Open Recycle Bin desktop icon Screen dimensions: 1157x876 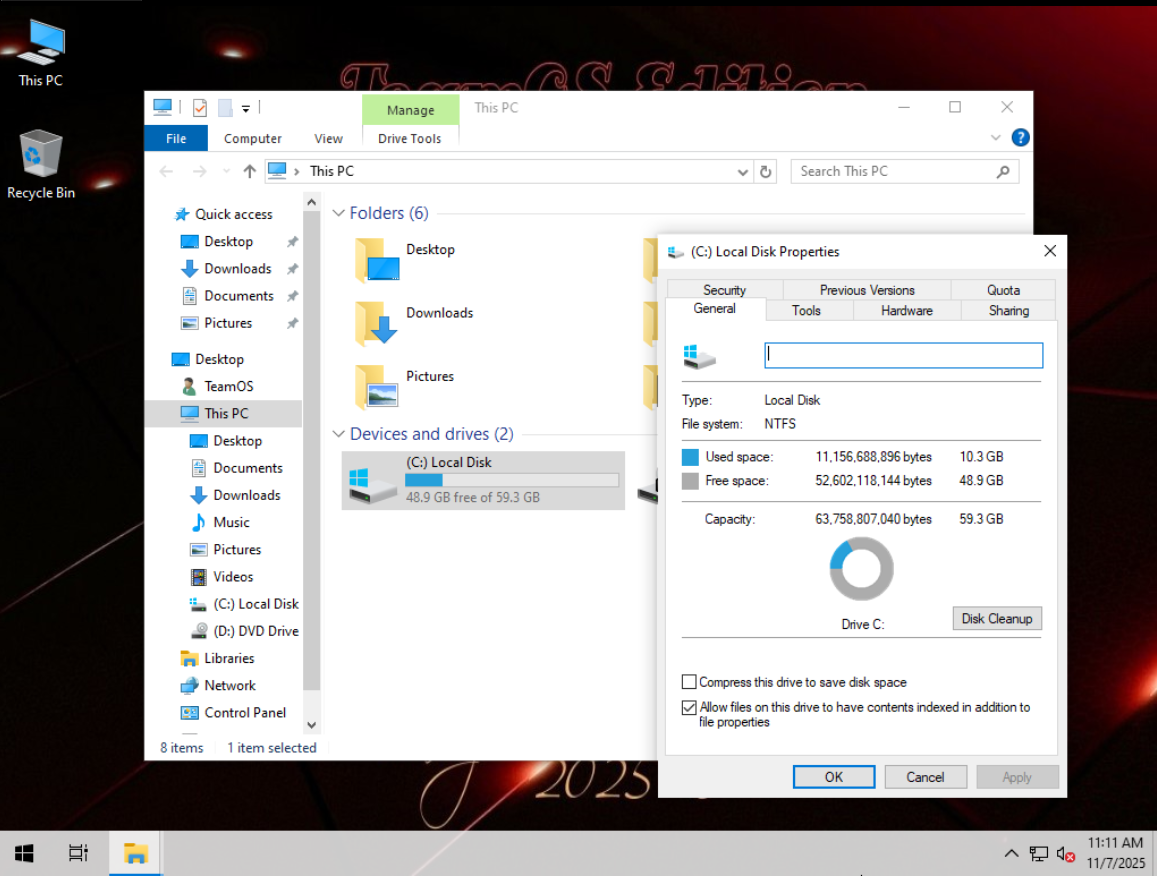click(x=41, y=164)
